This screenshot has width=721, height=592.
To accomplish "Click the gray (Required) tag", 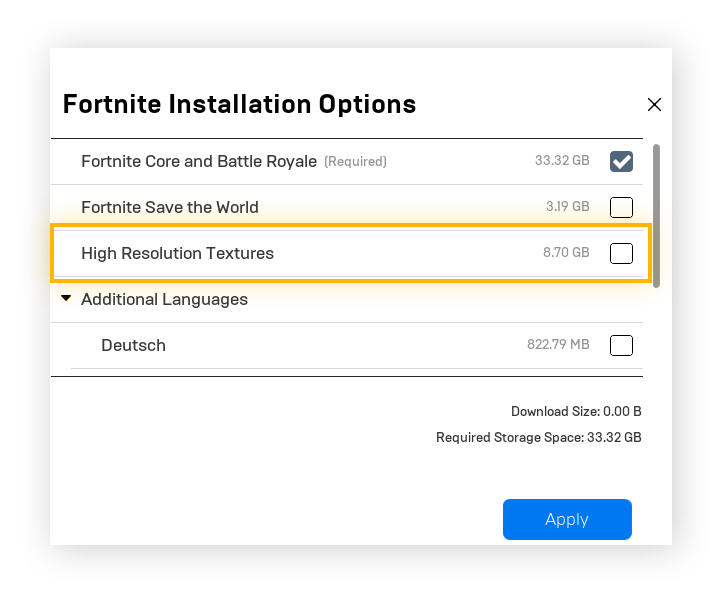I will click(355, 161).
